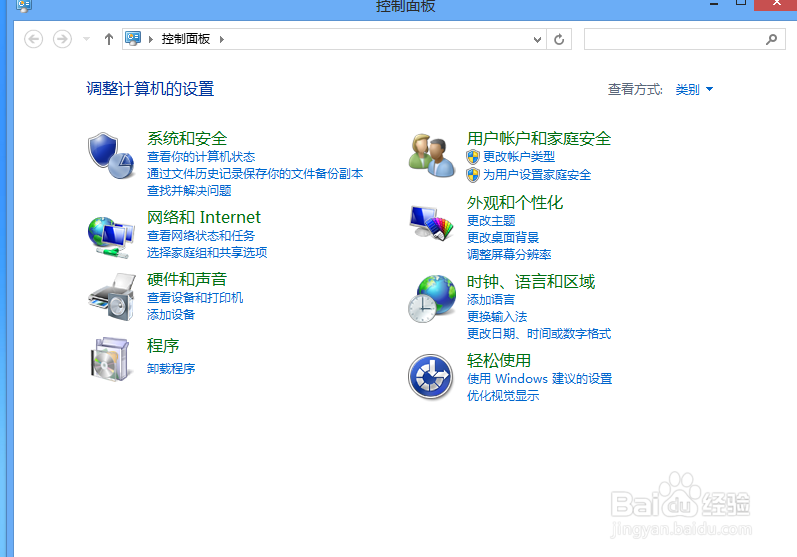The image size is (797, 557).
Task: Focus the Control Panel search box
Action: (x=685, y=39)
